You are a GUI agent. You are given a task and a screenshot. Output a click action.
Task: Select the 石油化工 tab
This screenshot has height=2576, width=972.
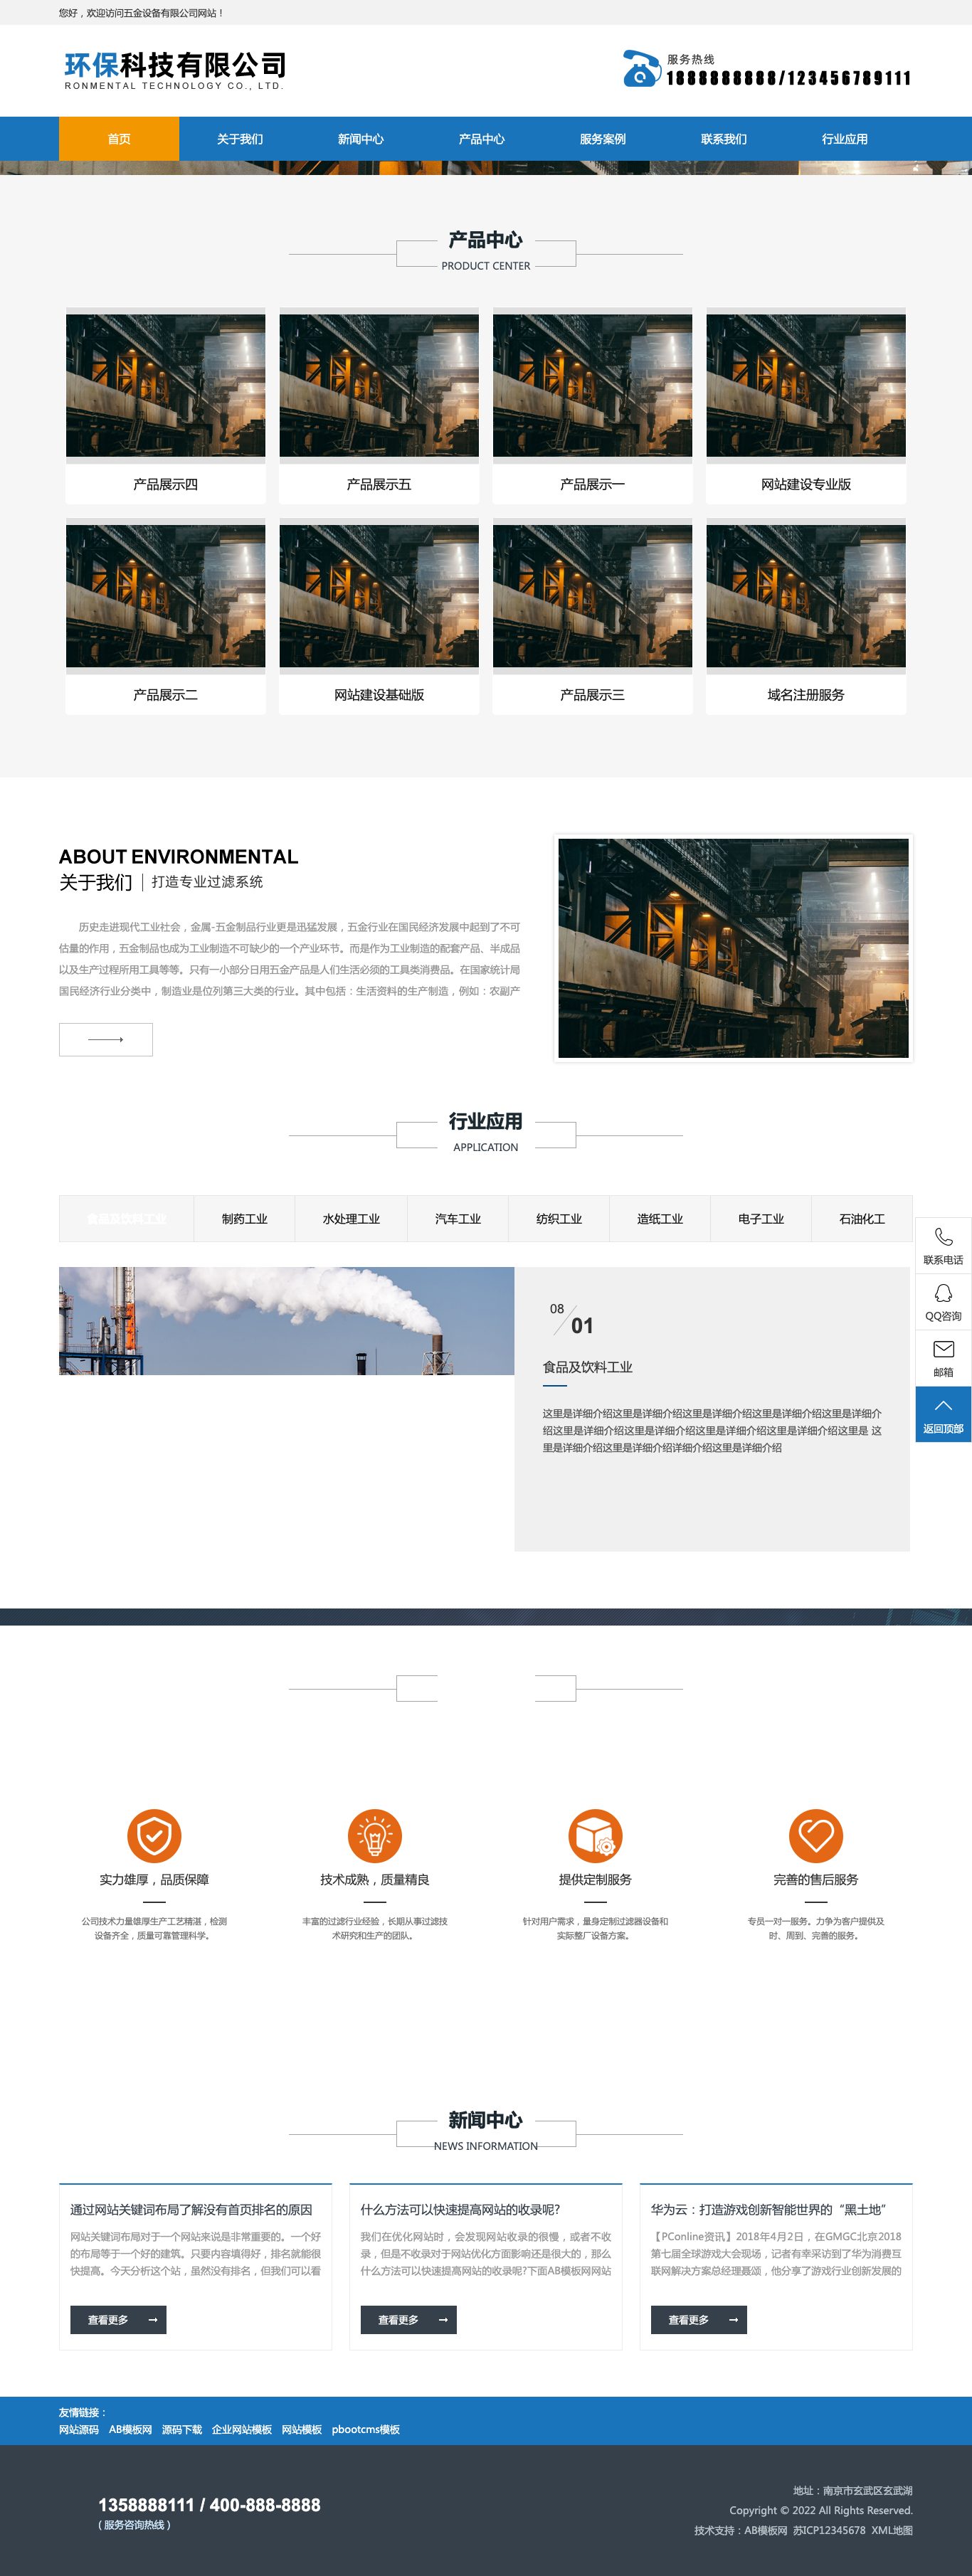[862, 1219]
